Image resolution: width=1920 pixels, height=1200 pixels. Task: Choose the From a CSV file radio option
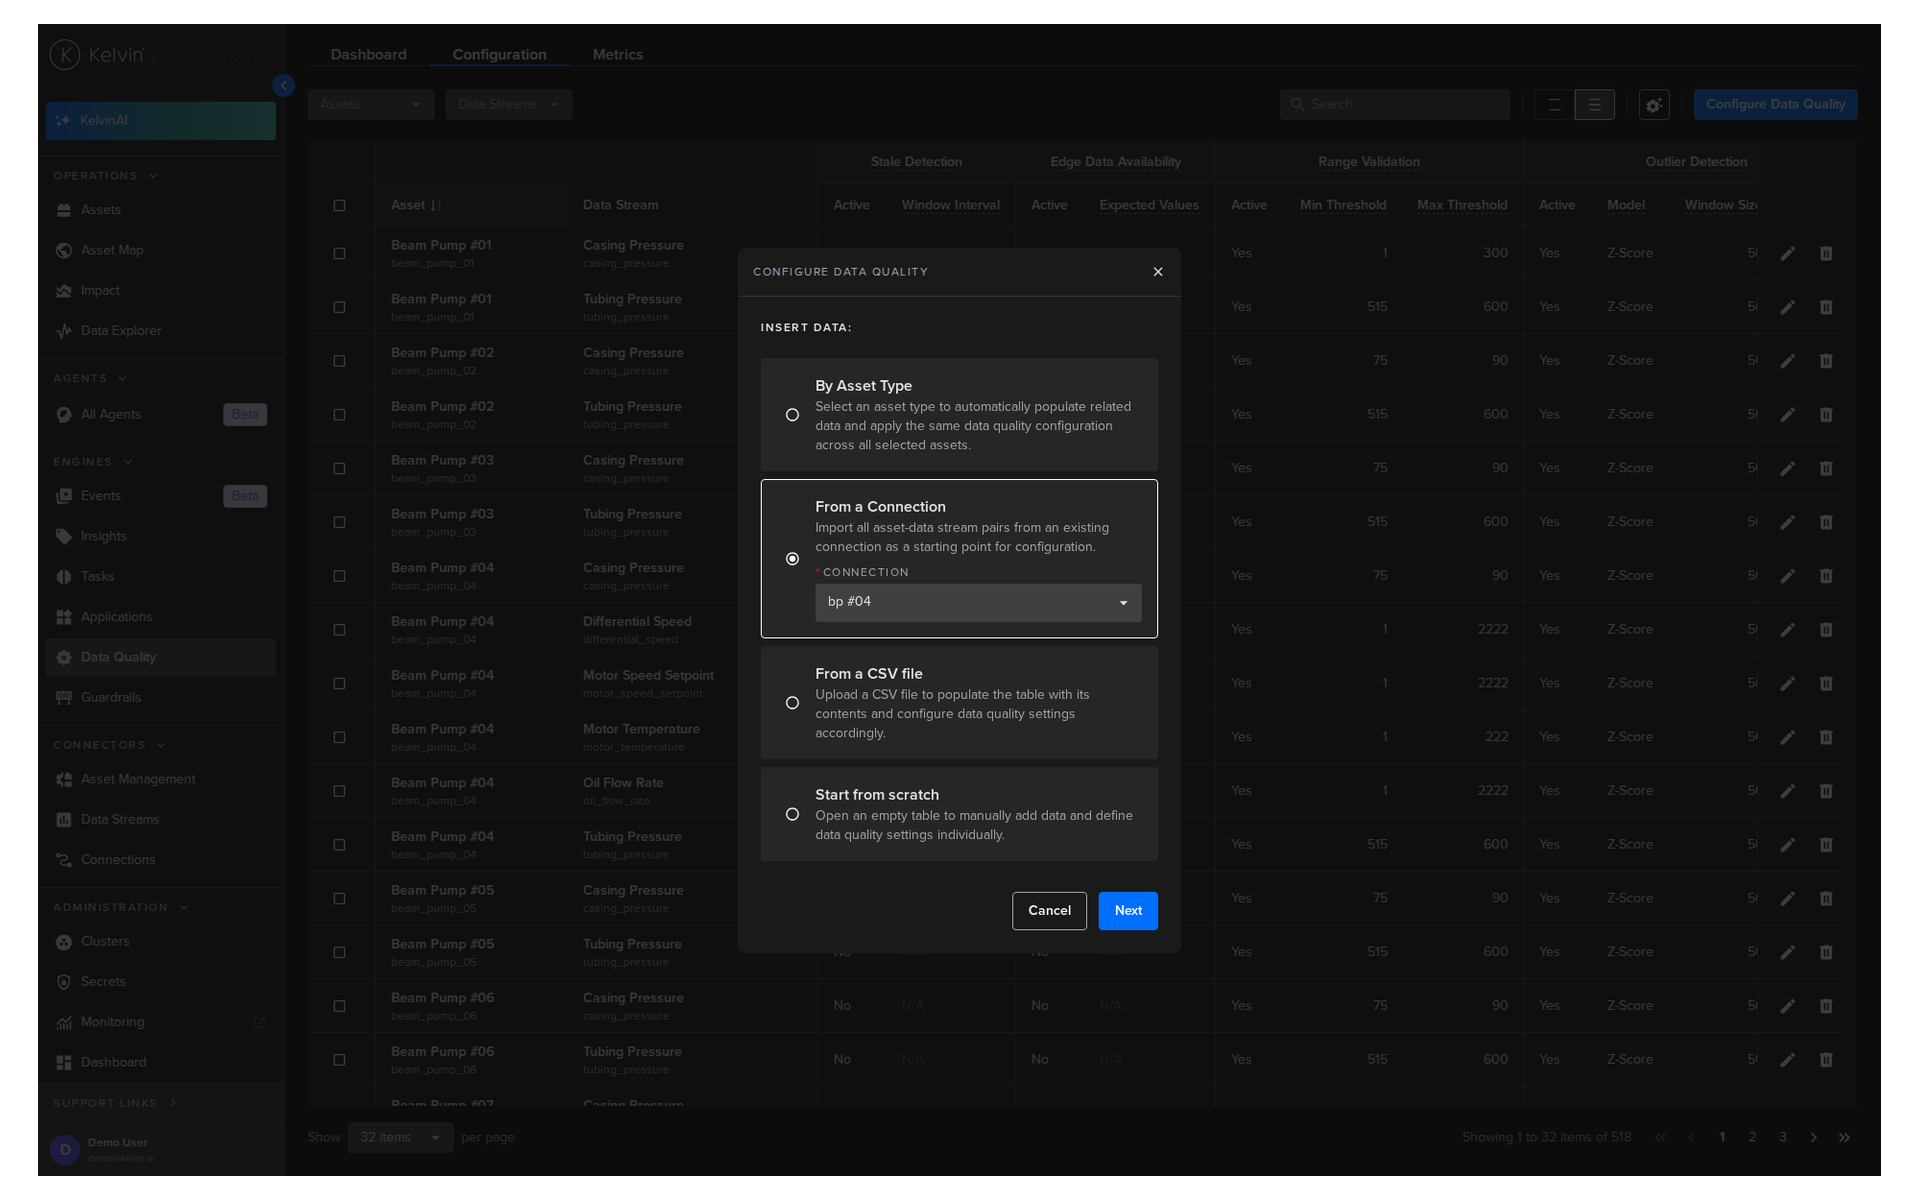click(792, 703)
